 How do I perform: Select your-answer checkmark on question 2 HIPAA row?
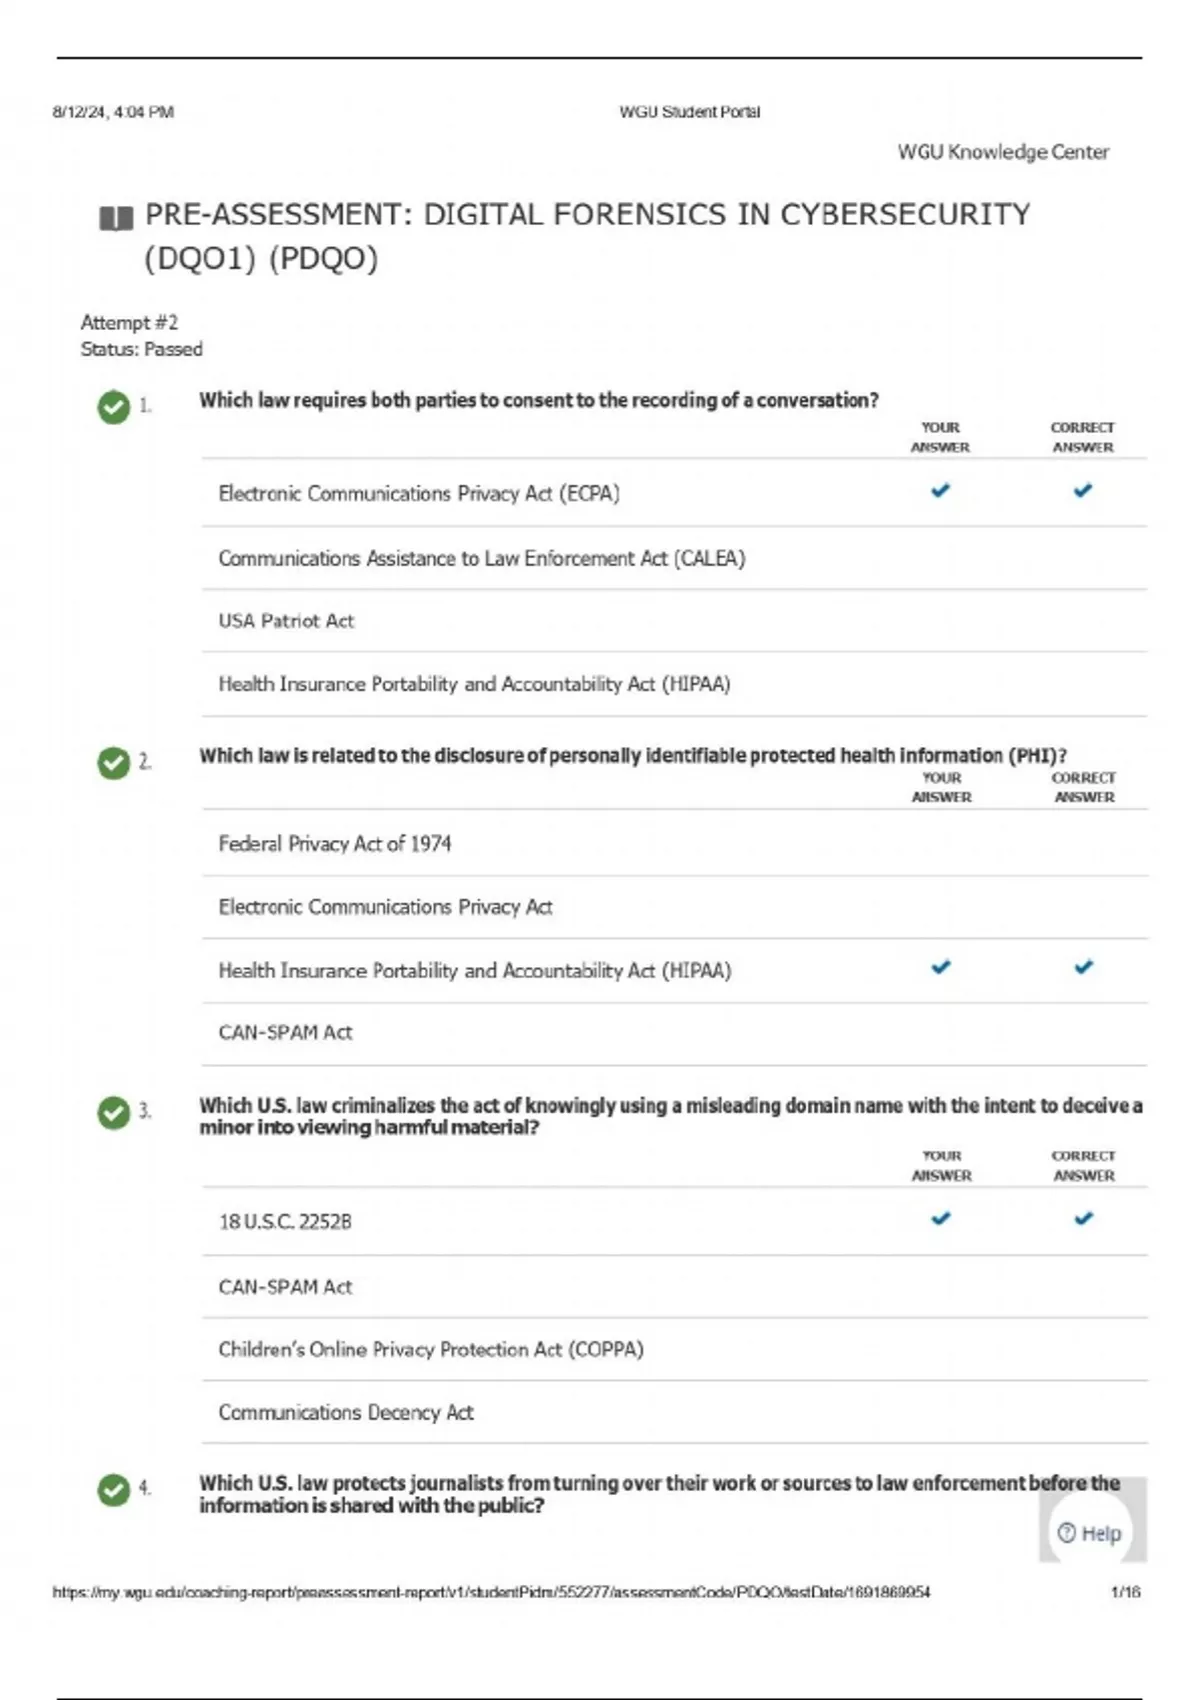(x=941, y=967)
